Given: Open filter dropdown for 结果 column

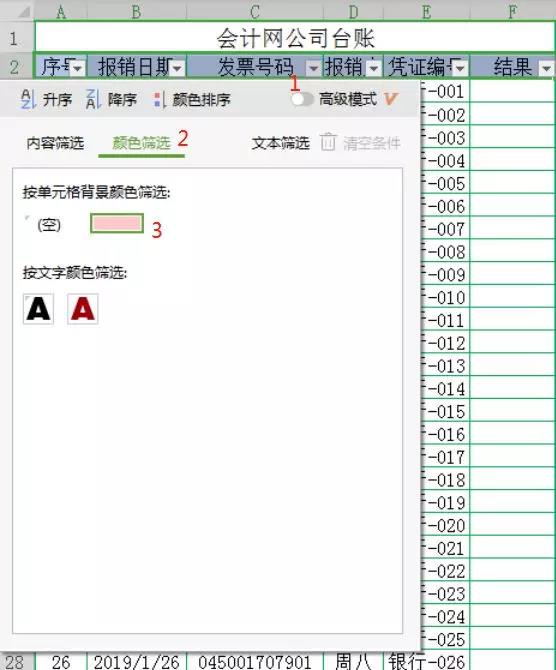Looking at the screenshot, I should click(546, 68).
